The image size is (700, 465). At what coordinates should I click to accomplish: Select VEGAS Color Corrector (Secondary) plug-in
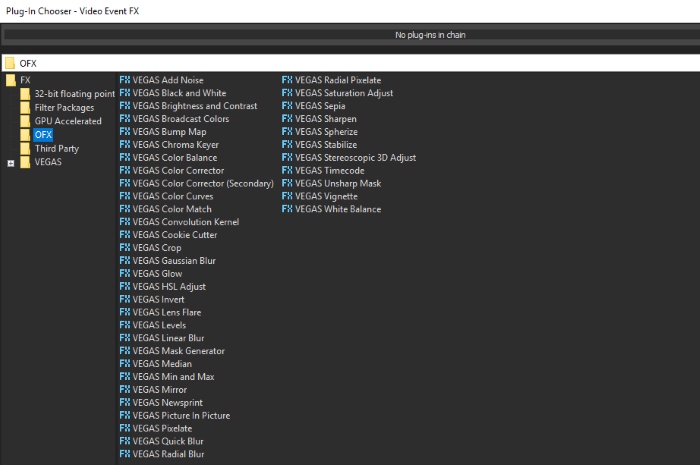[196, 183]
